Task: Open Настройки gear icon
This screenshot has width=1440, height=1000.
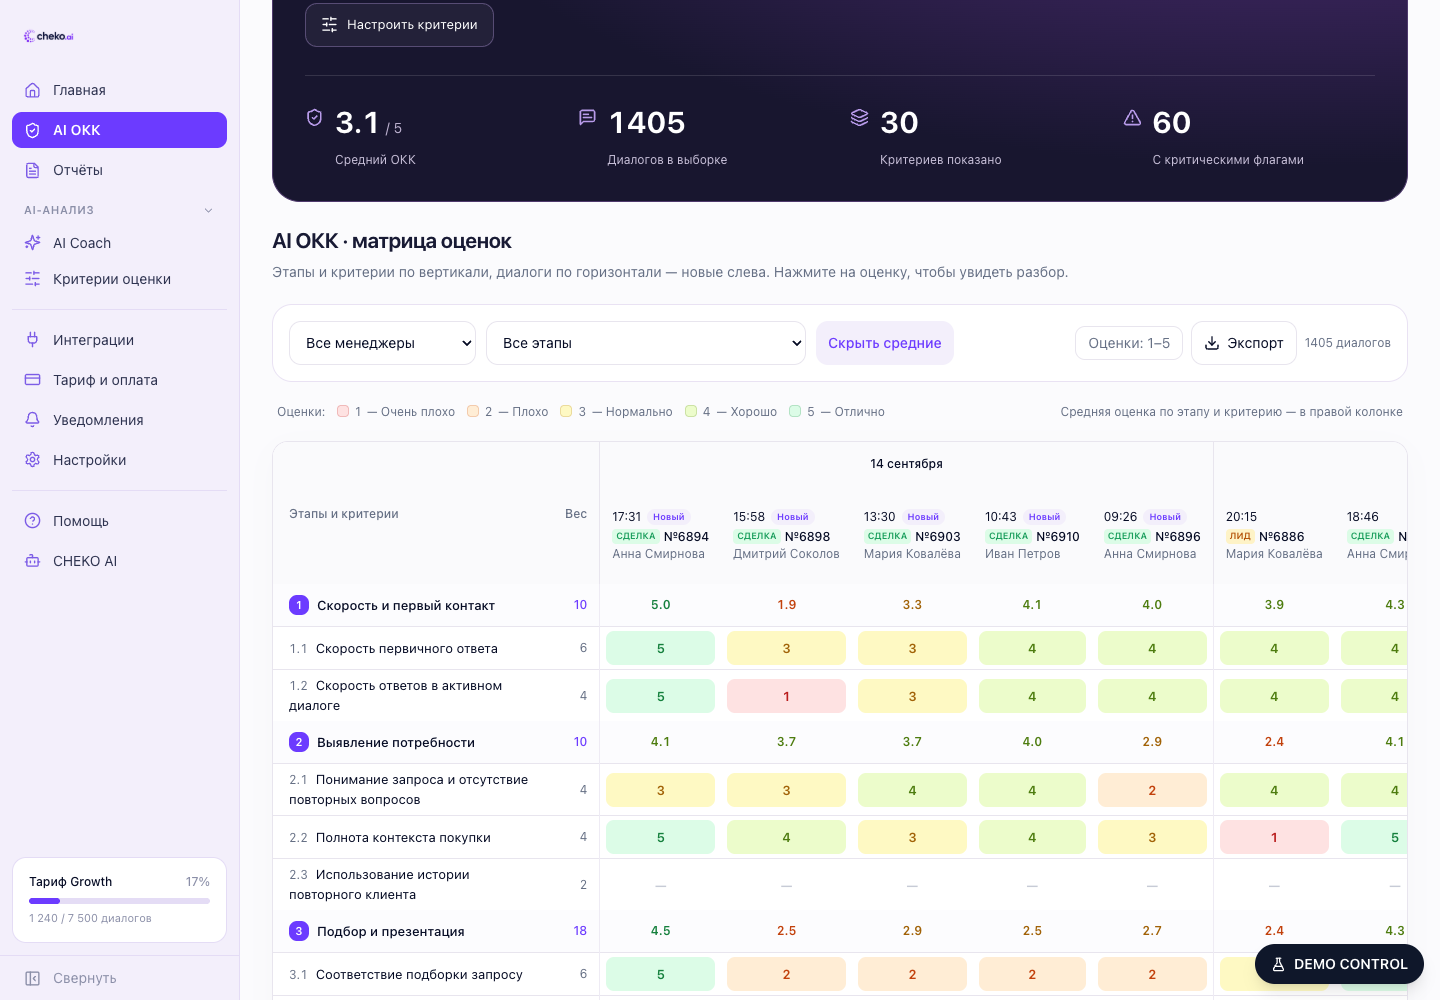Action: click(x=33, y=460)
